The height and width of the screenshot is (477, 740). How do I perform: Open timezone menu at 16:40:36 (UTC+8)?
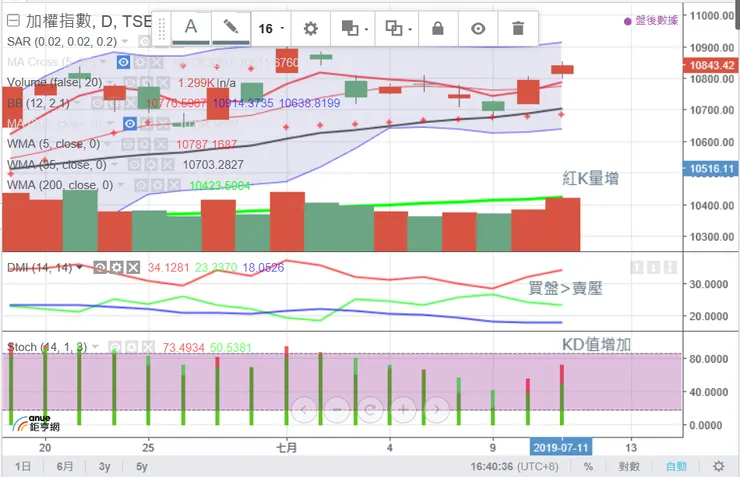pyautogui.click(x=514, y=467)
